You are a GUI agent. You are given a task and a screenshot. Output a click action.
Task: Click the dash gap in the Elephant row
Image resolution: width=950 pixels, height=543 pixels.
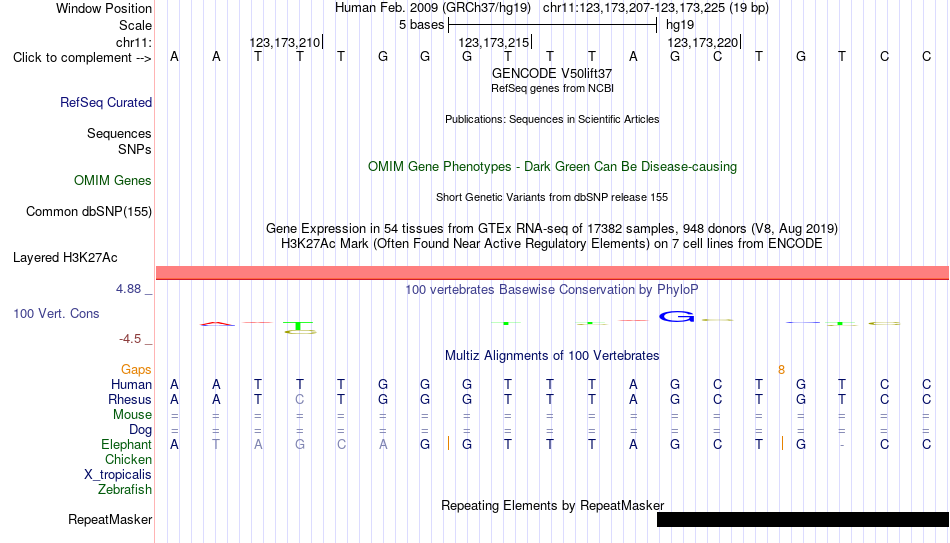click(x=842, y=445)
